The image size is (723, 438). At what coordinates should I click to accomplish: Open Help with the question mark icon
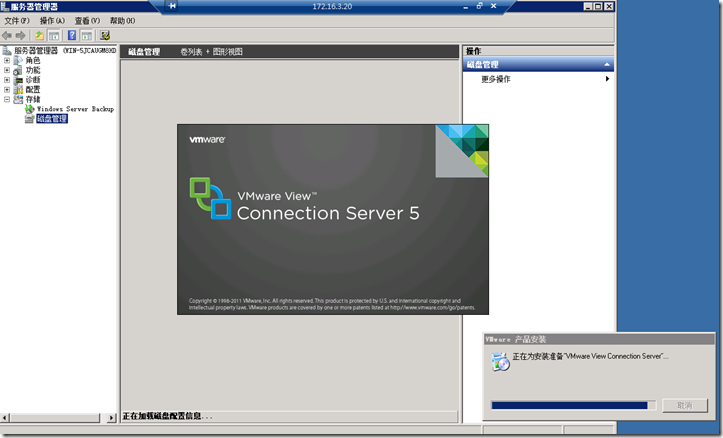coord(72,36)
